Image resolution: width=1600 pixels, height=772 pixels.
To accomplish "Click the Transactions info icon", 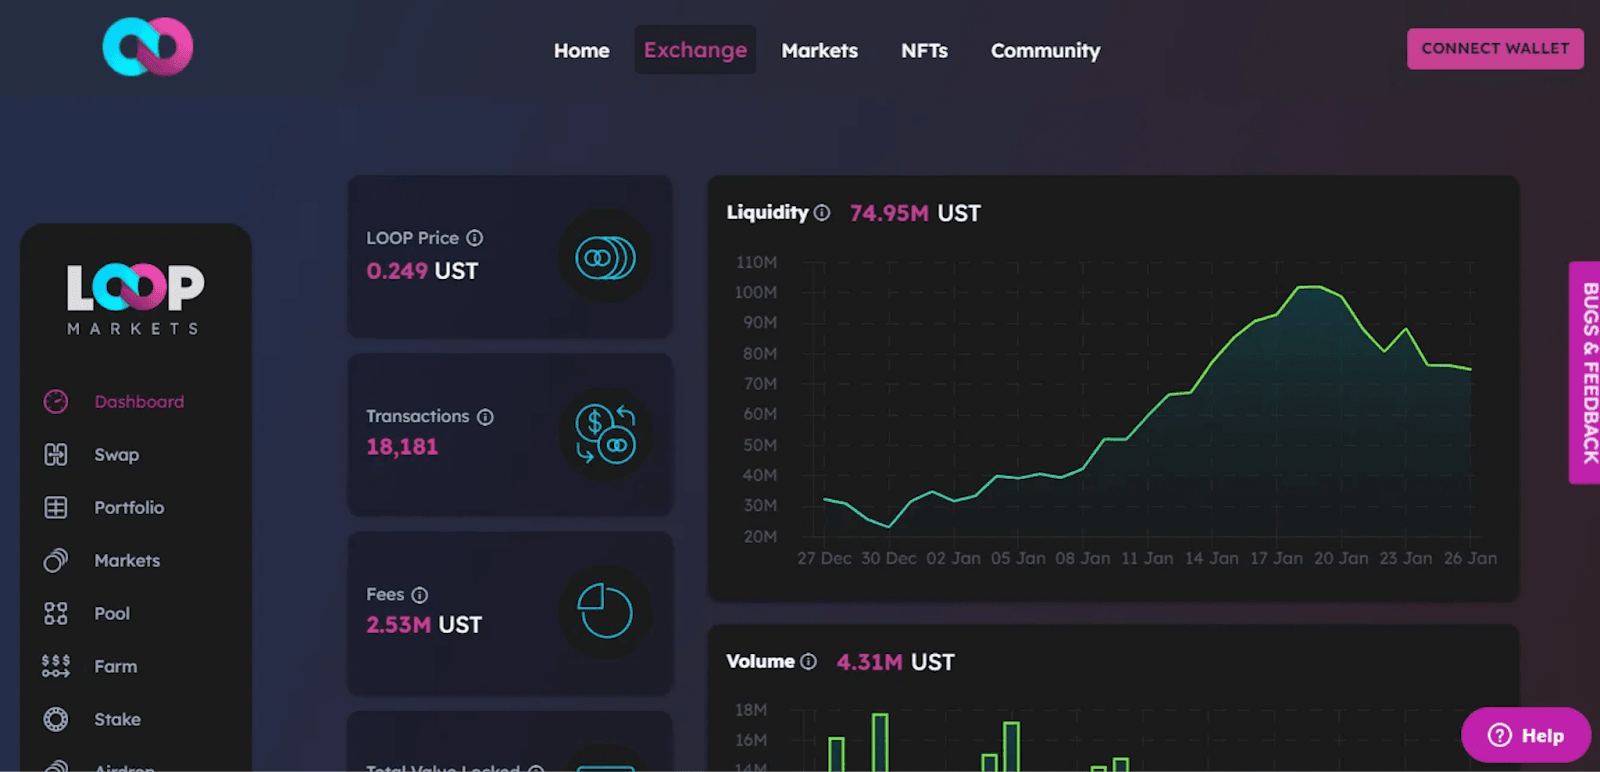I will click(x=485, y=417).
